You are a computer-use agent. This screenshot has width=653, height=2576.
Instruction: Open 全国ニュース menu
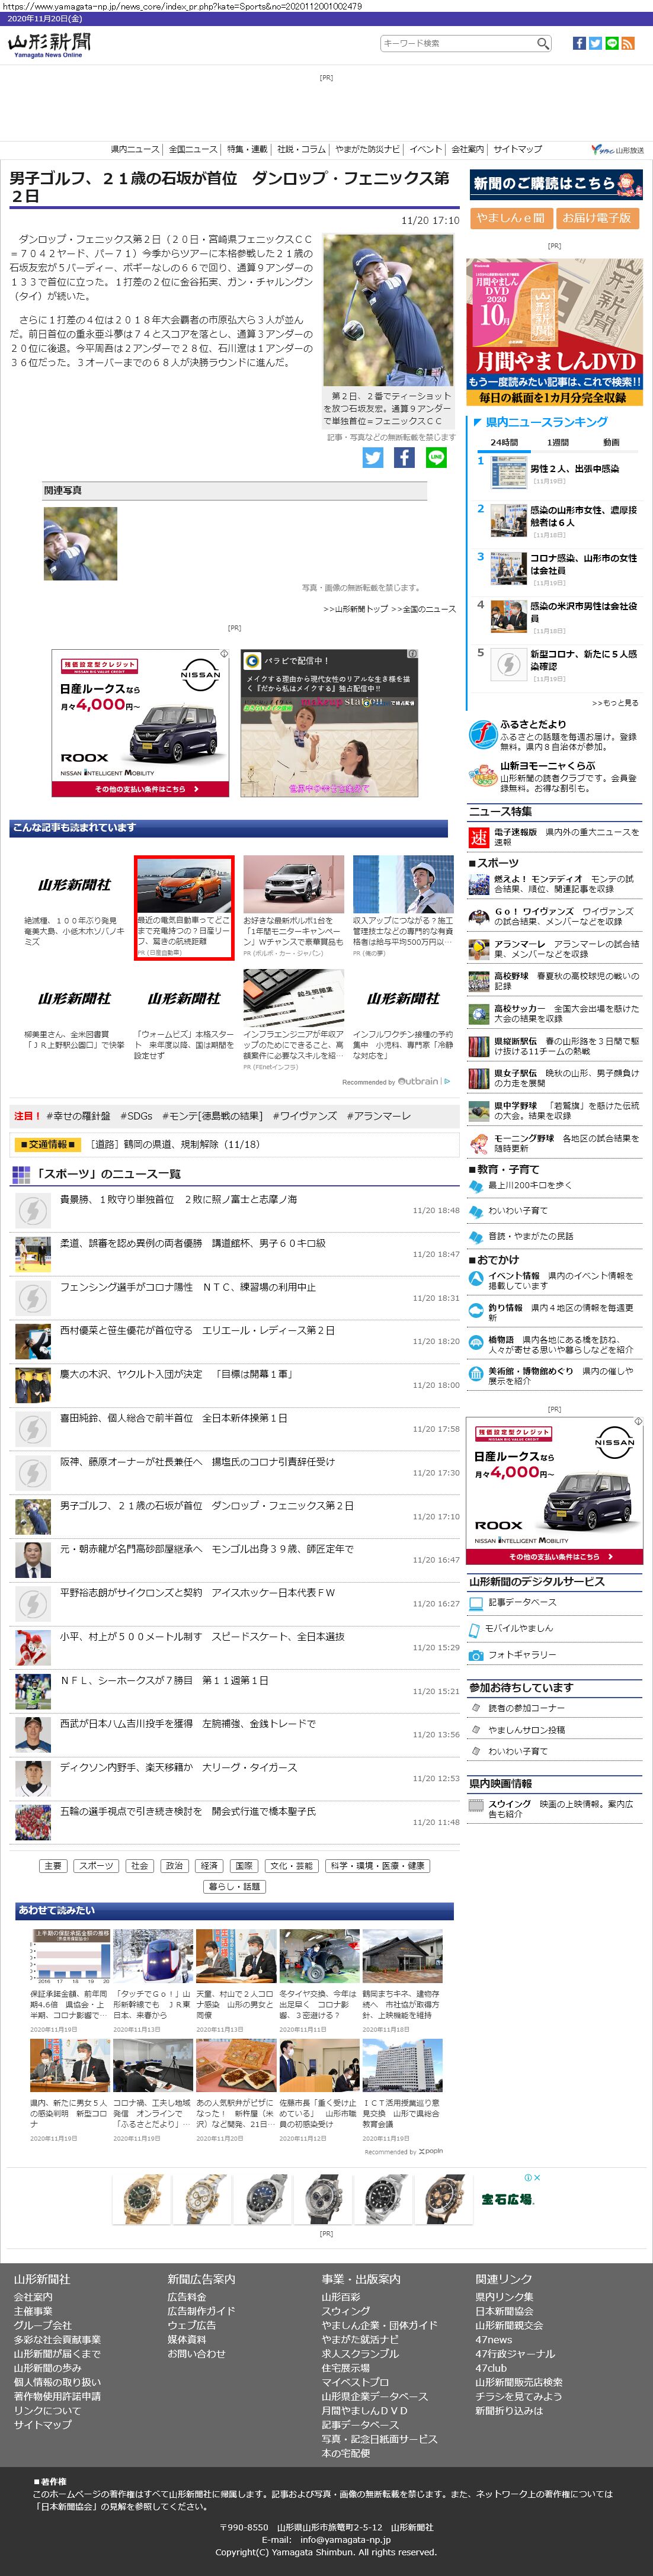pyautogui.click(x=192, y=149)
